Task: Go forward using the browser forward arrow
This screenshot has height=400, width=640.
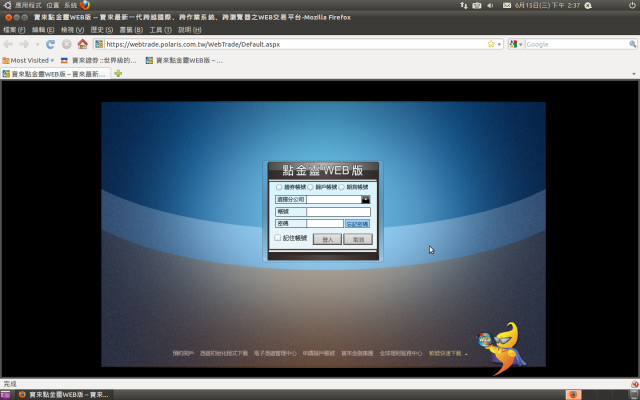Action: click(24, 44)
